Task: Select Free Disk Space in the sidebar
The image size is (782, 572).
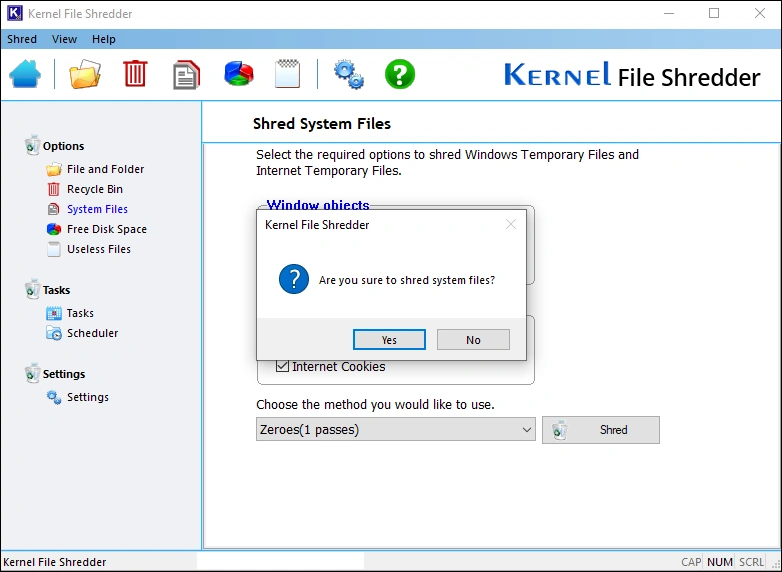Action: (106, 229)
